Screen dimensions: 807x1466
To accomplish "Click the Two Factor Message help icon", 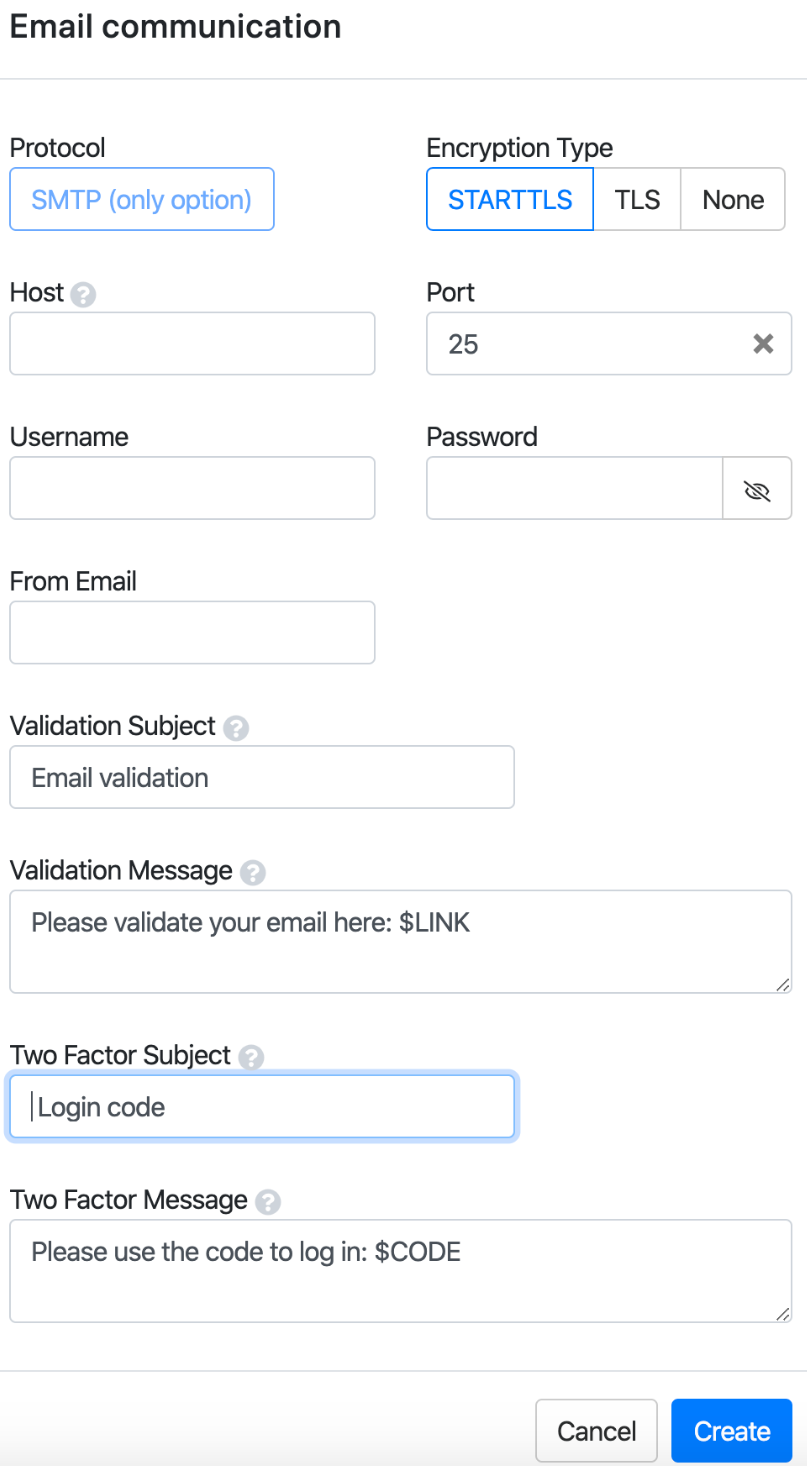I will 267,1202.
